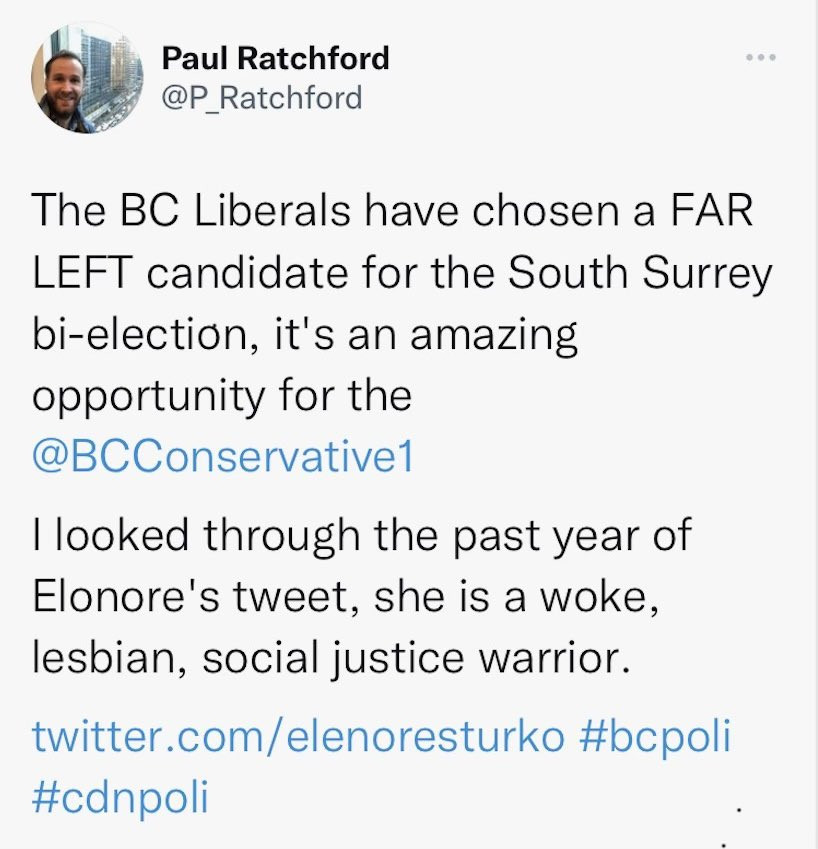Click the paragraph starting 'I looked through'
Viewport: 818px width, 849px height.
pos(360,597)
